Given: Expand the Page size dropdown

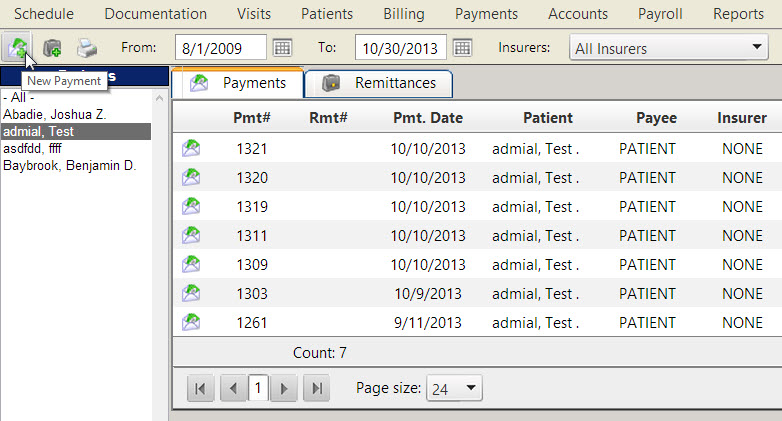Looking at the screenshot, I should [471, 389].
